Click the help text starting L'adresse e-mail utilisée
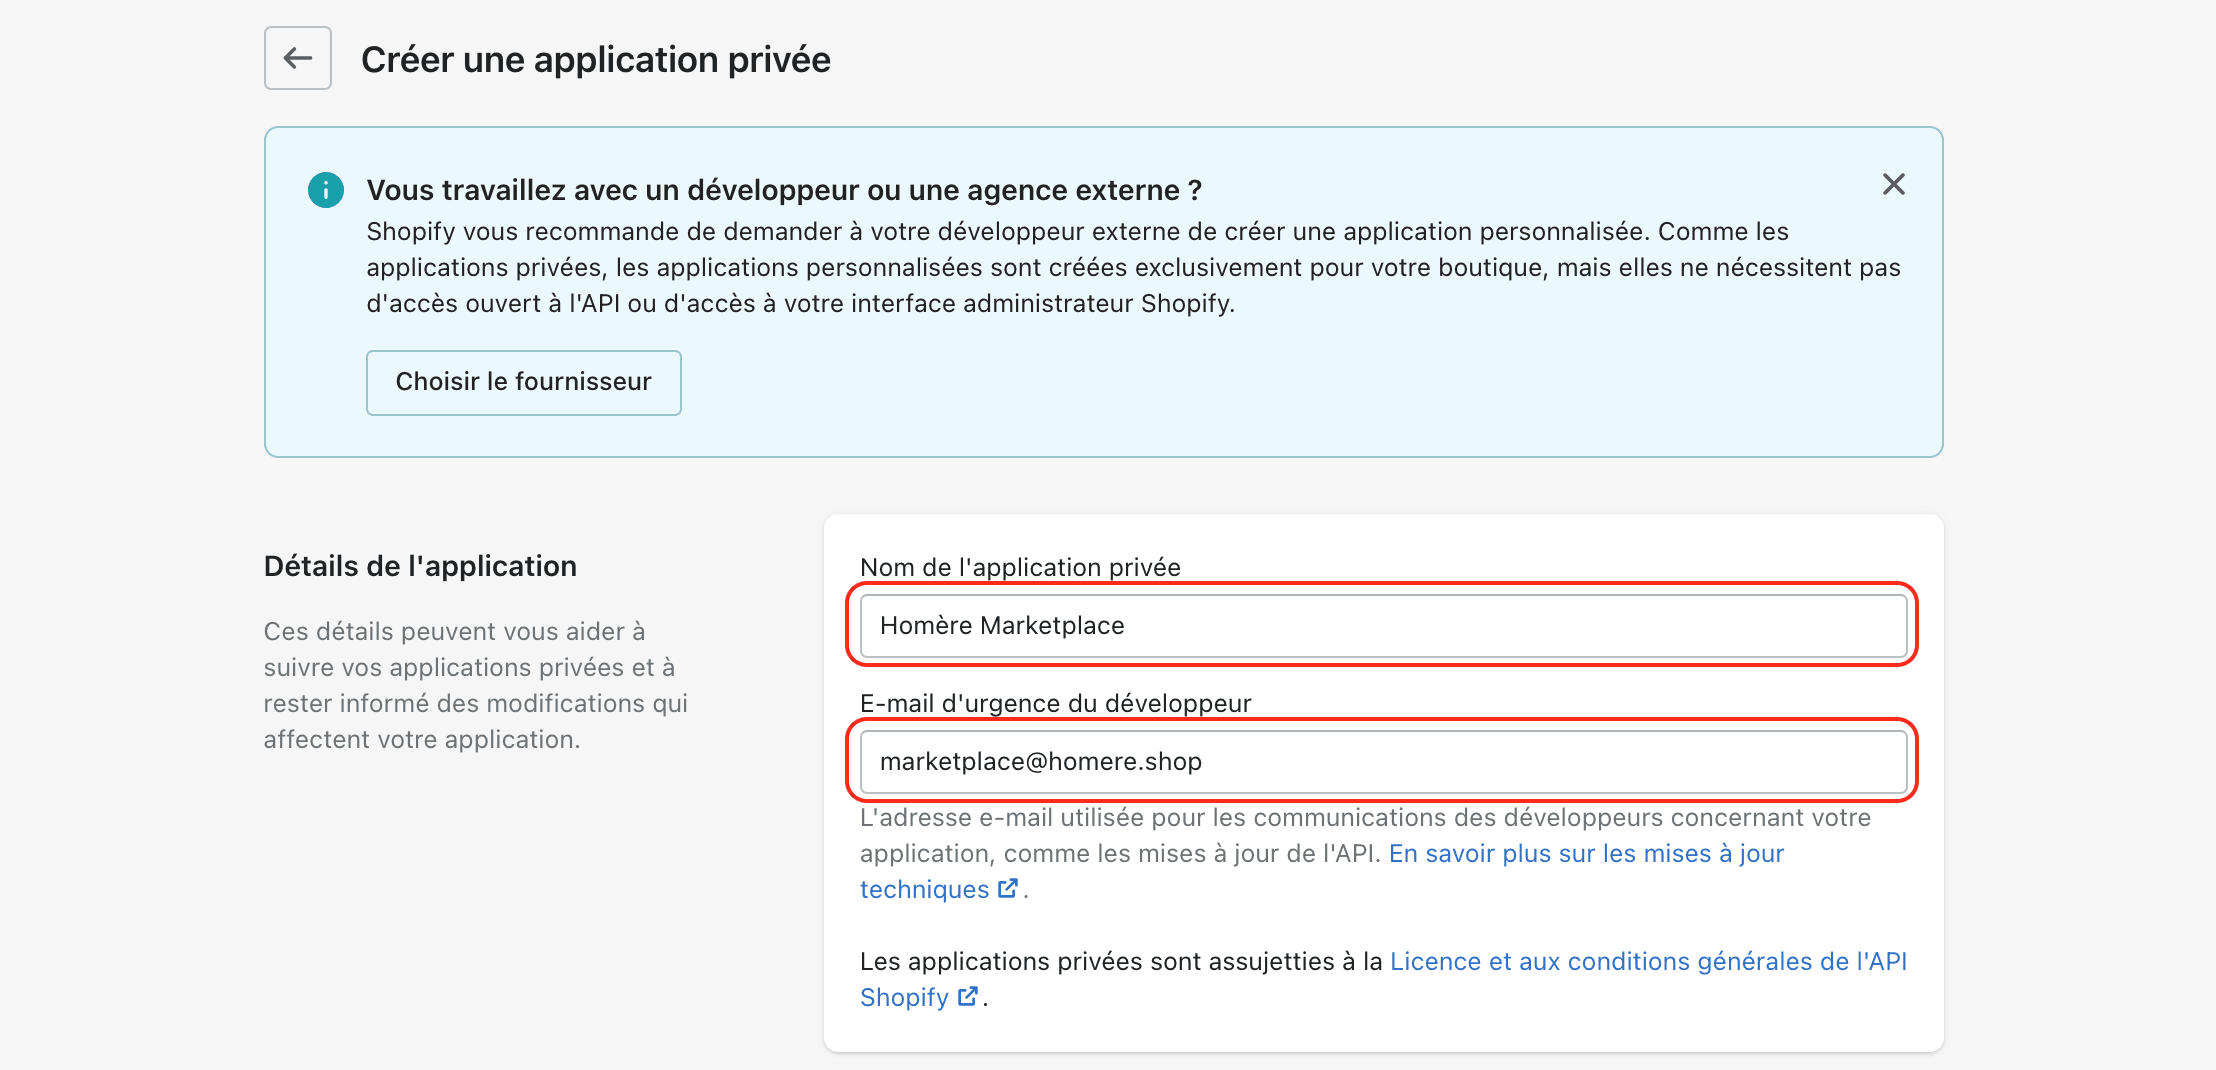Viewport: 2216px width, 1070px height. (1365, 836)
